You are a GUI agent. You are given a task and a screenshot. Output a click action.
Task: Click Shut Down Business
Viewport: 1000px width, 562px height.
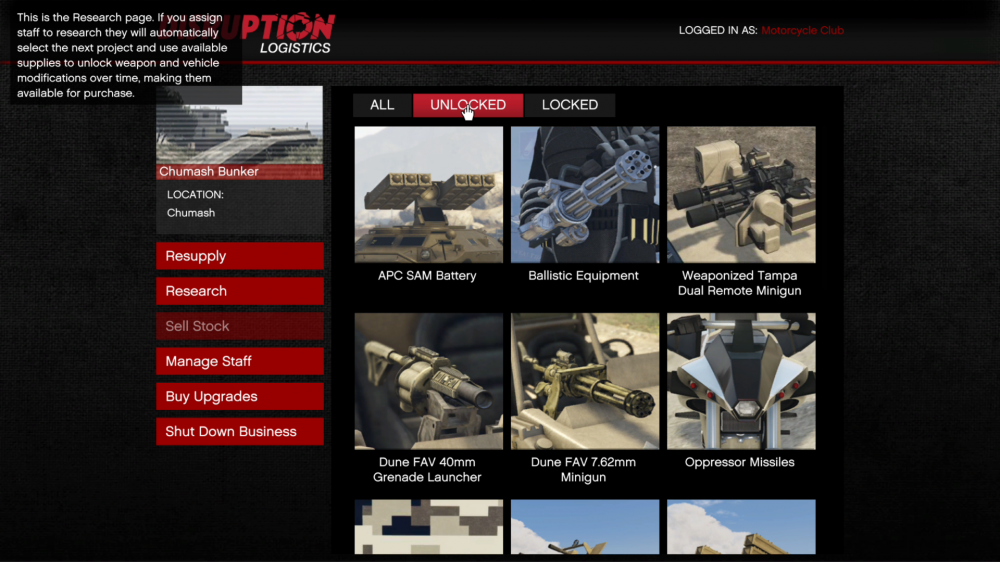point(240,431)
